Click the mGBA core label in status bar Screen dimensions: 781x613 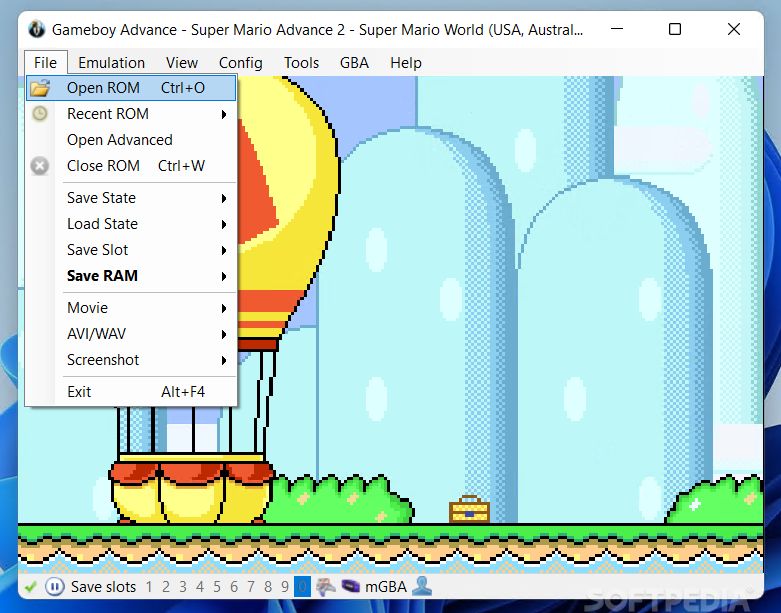click(x=385, y=587)
